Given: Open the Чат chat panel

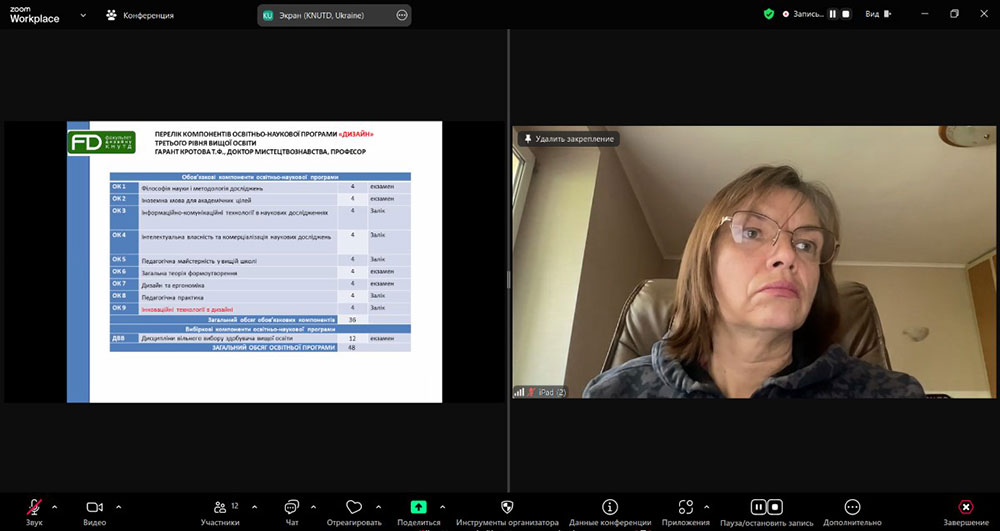Looking at the screenshot, I should click(292, 507).
